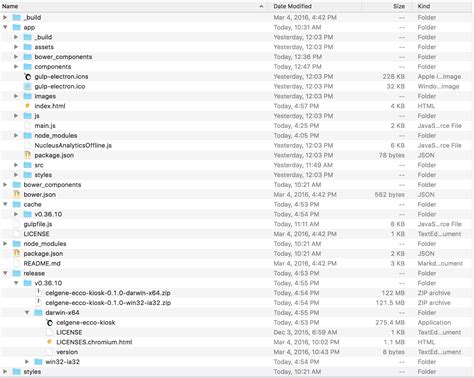Select the styles folder name under app

coord(43,175)
